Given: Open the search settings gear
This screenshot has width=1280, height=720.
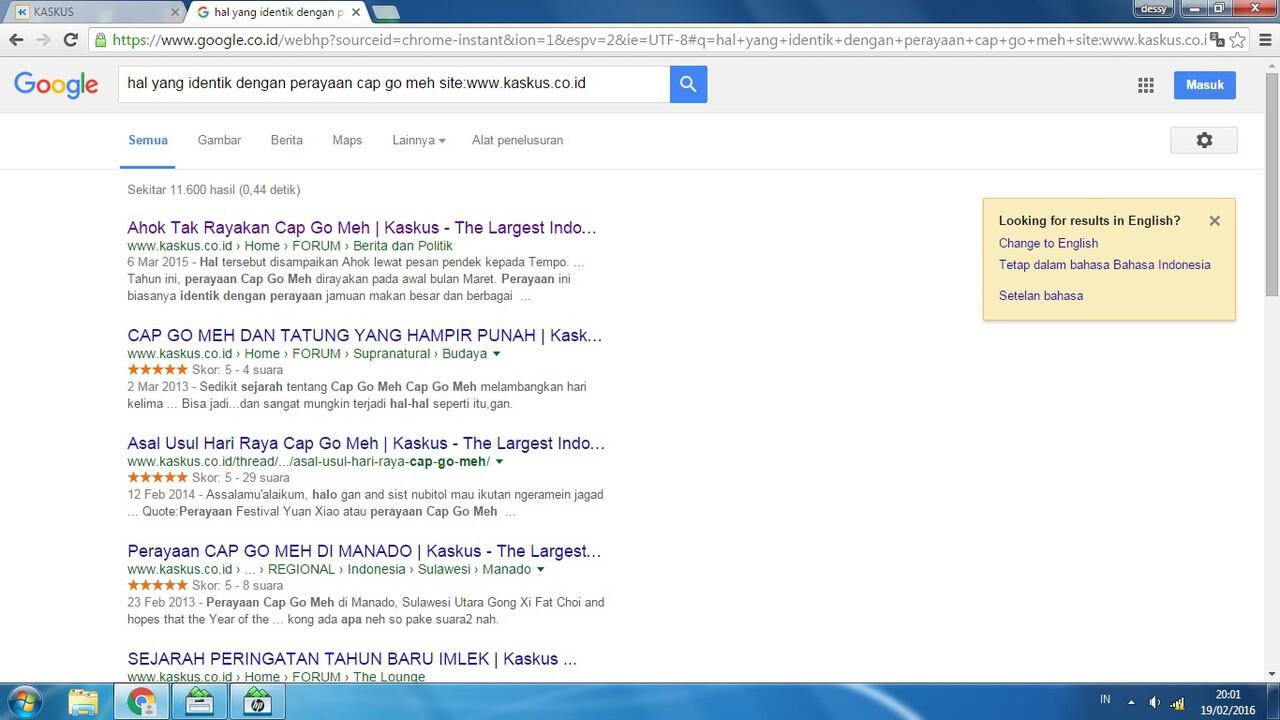Looking at the screenshot, I should [x=1204, y=140].
